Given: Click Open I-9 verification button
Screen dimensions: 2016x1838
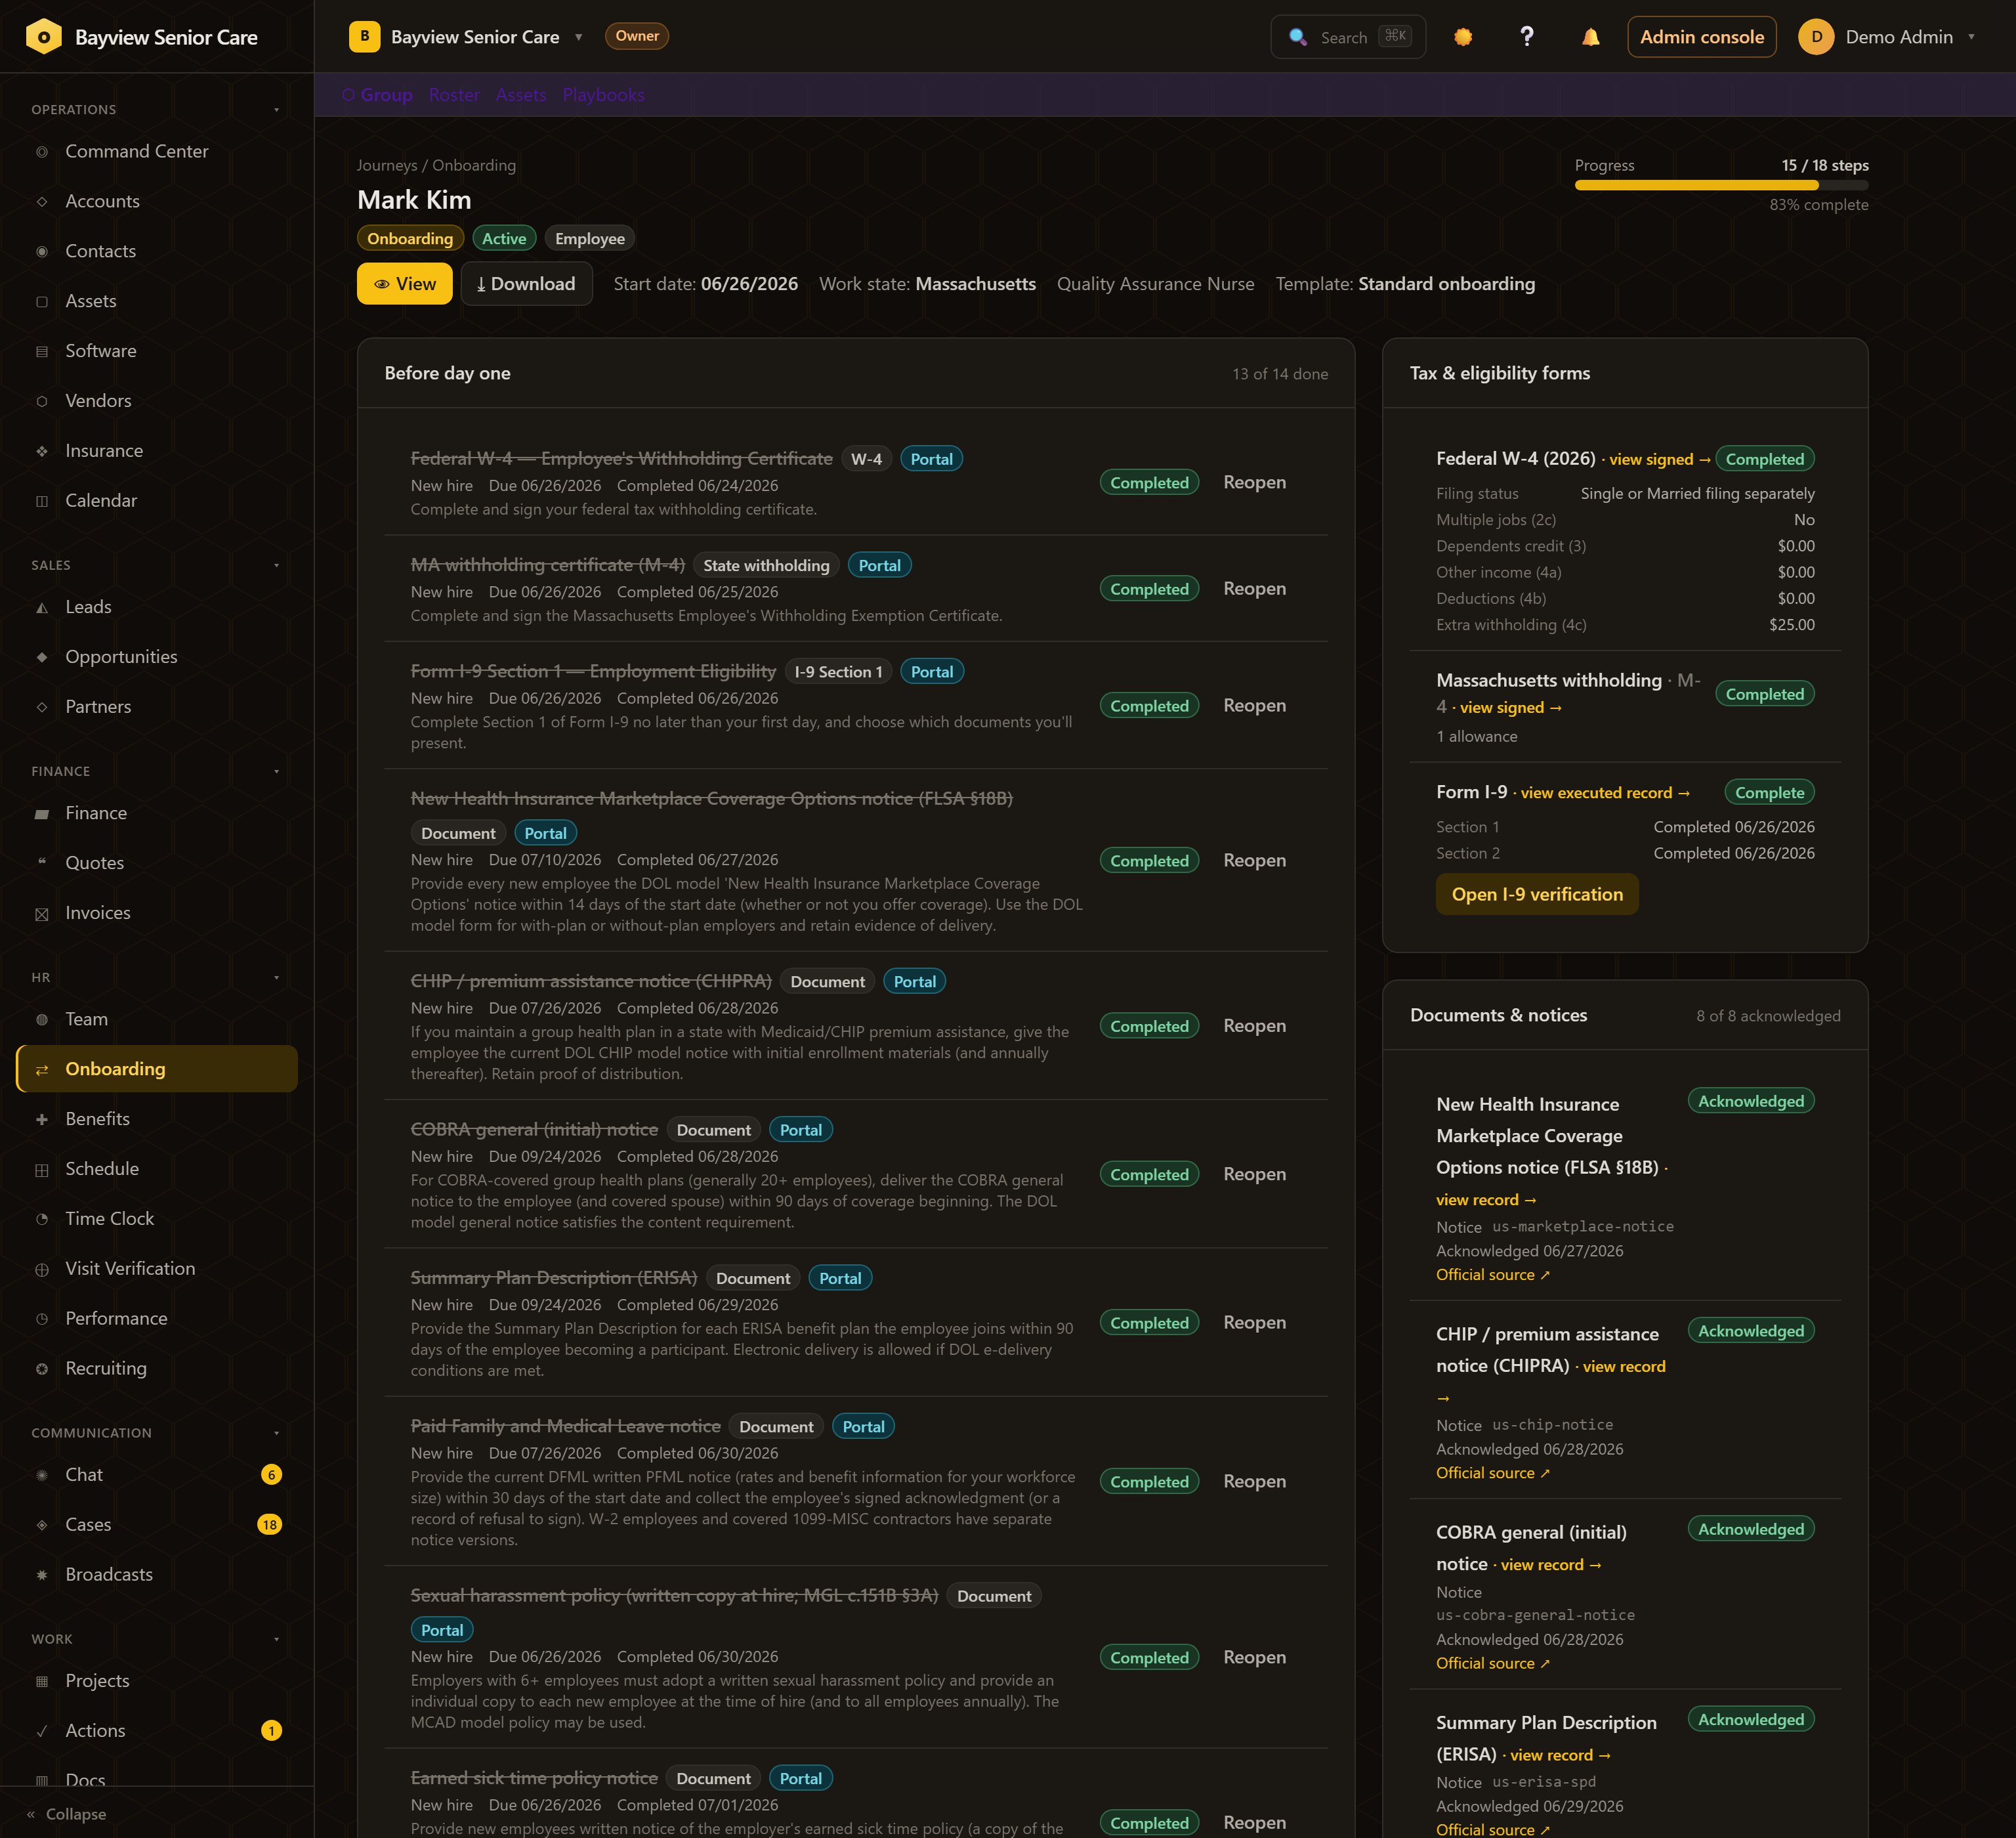Looking at the screenshot, I should pyautogui.click(x=1537, y=894).
